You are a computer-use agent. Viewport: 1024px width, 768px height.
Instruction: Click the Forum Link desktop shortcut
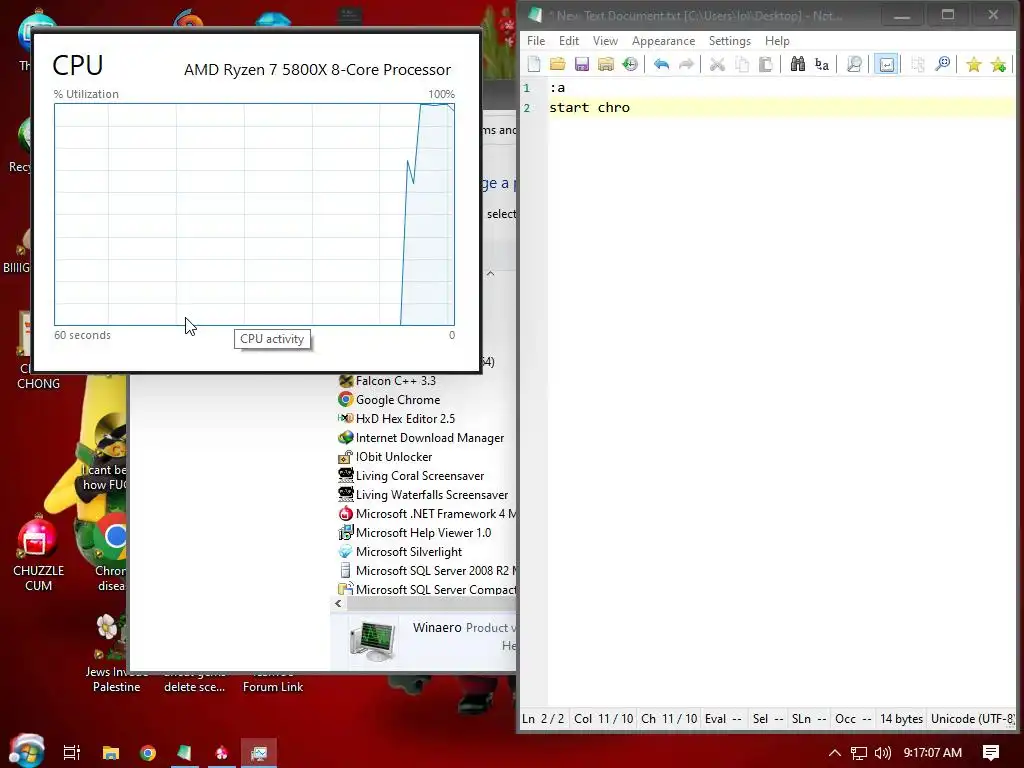pos(272,682)
